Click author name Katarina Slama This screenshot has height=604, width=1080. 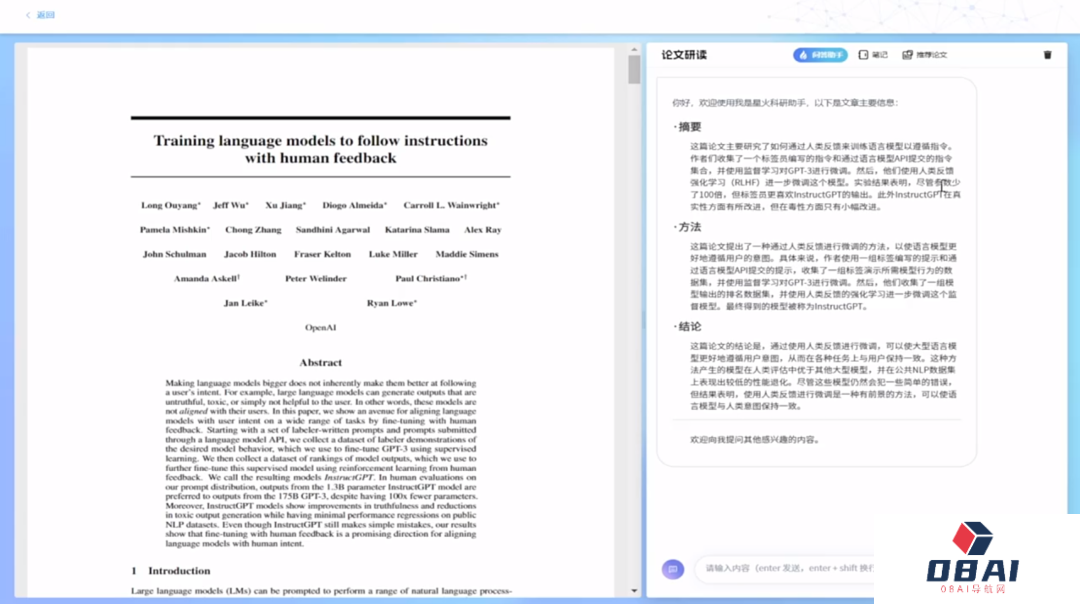click(417, 230)
